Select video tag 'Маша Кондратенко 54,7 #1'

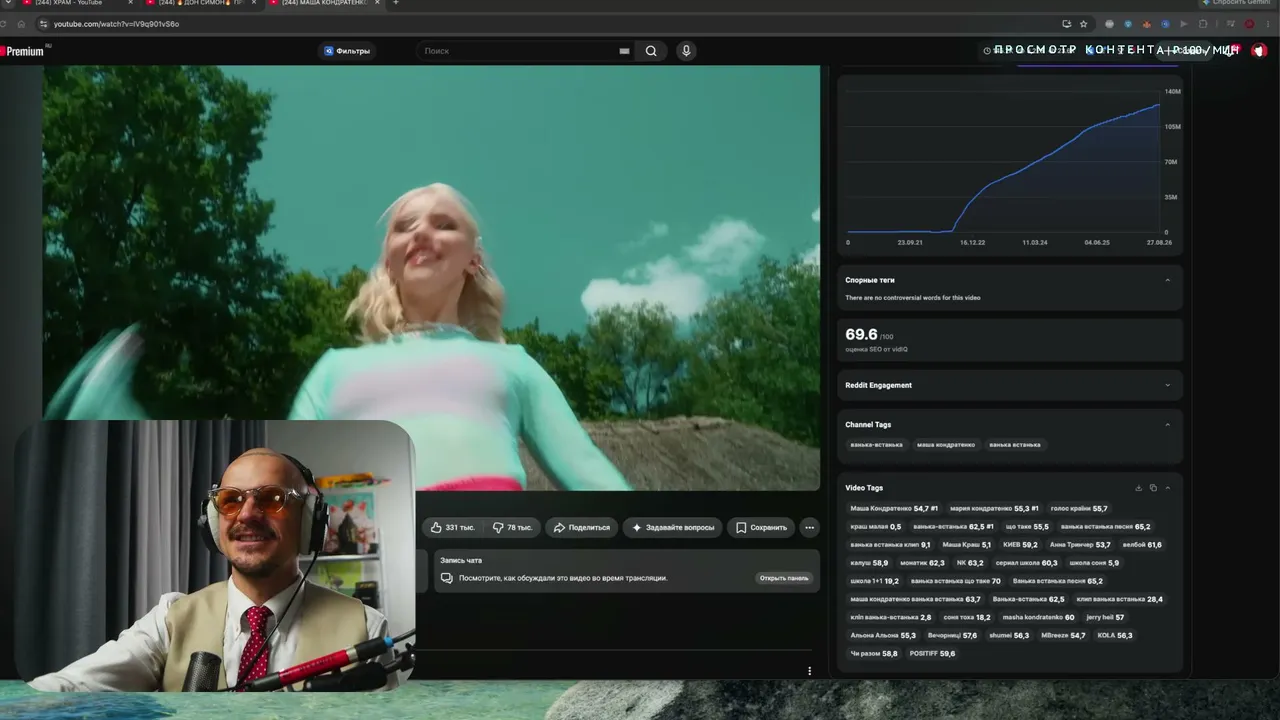[x=894, y=508]
